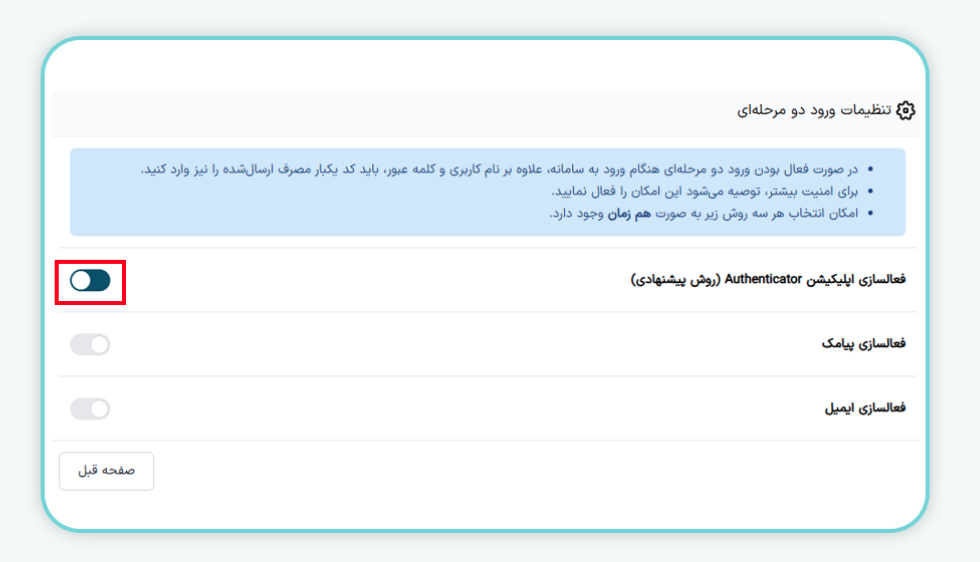Click the bullet dot of the first info line
The width and height of the screenshot is (980, 562).
click(869, 169)
